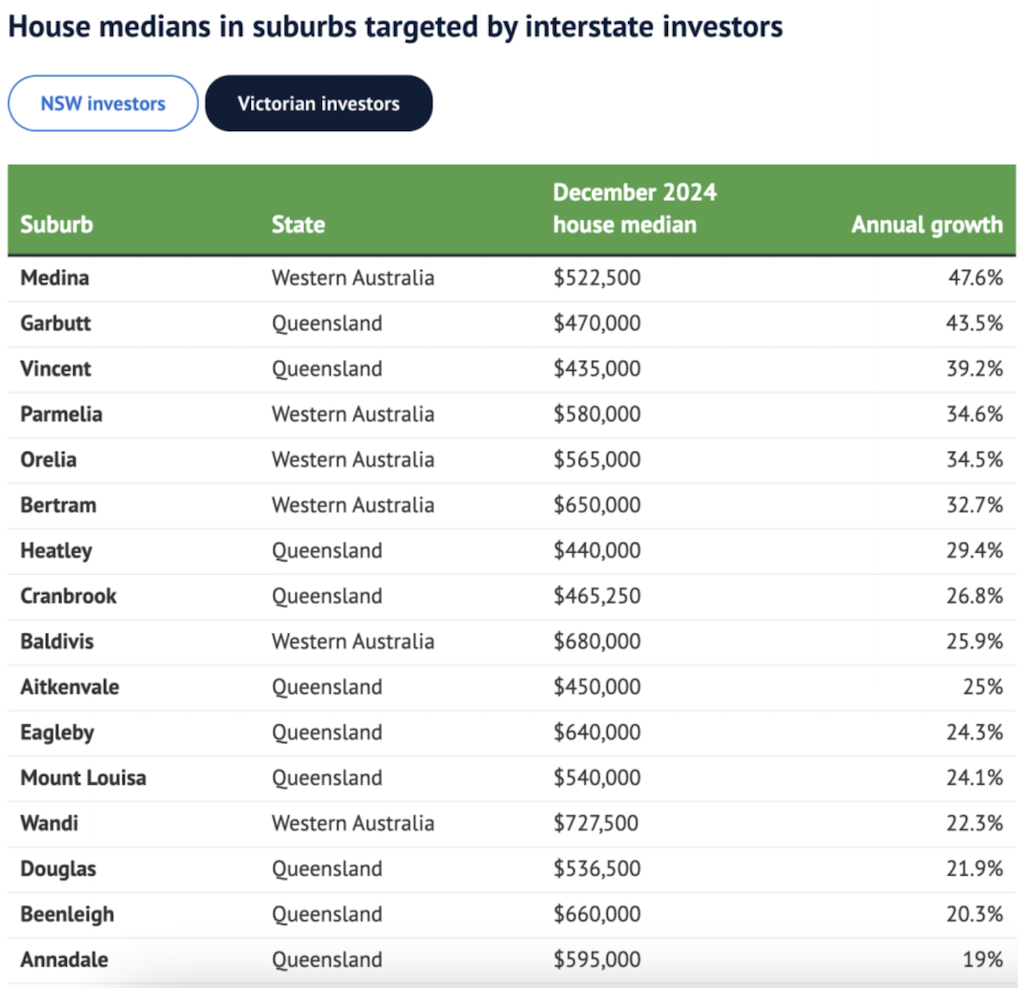Click the 21.9% annual growth value
The height and width of the screenshot is (988, 1018).
(975, 869)
